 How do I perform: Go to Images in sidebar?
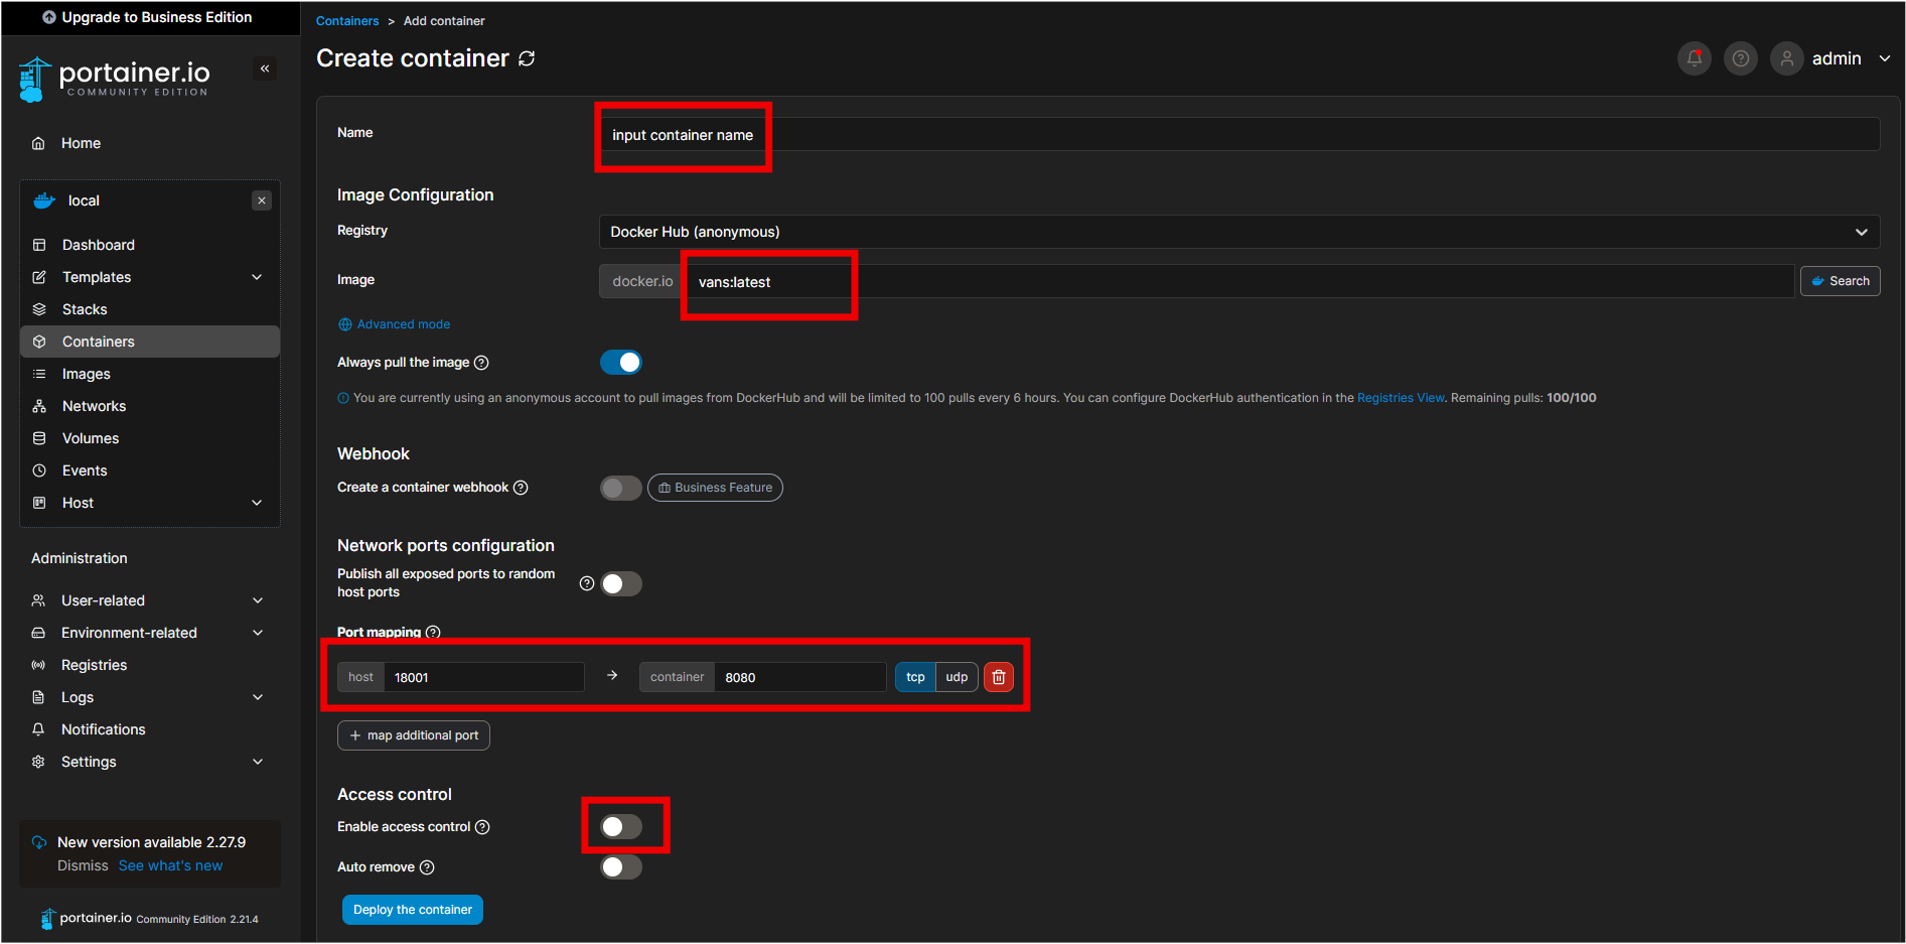[86, 374]
